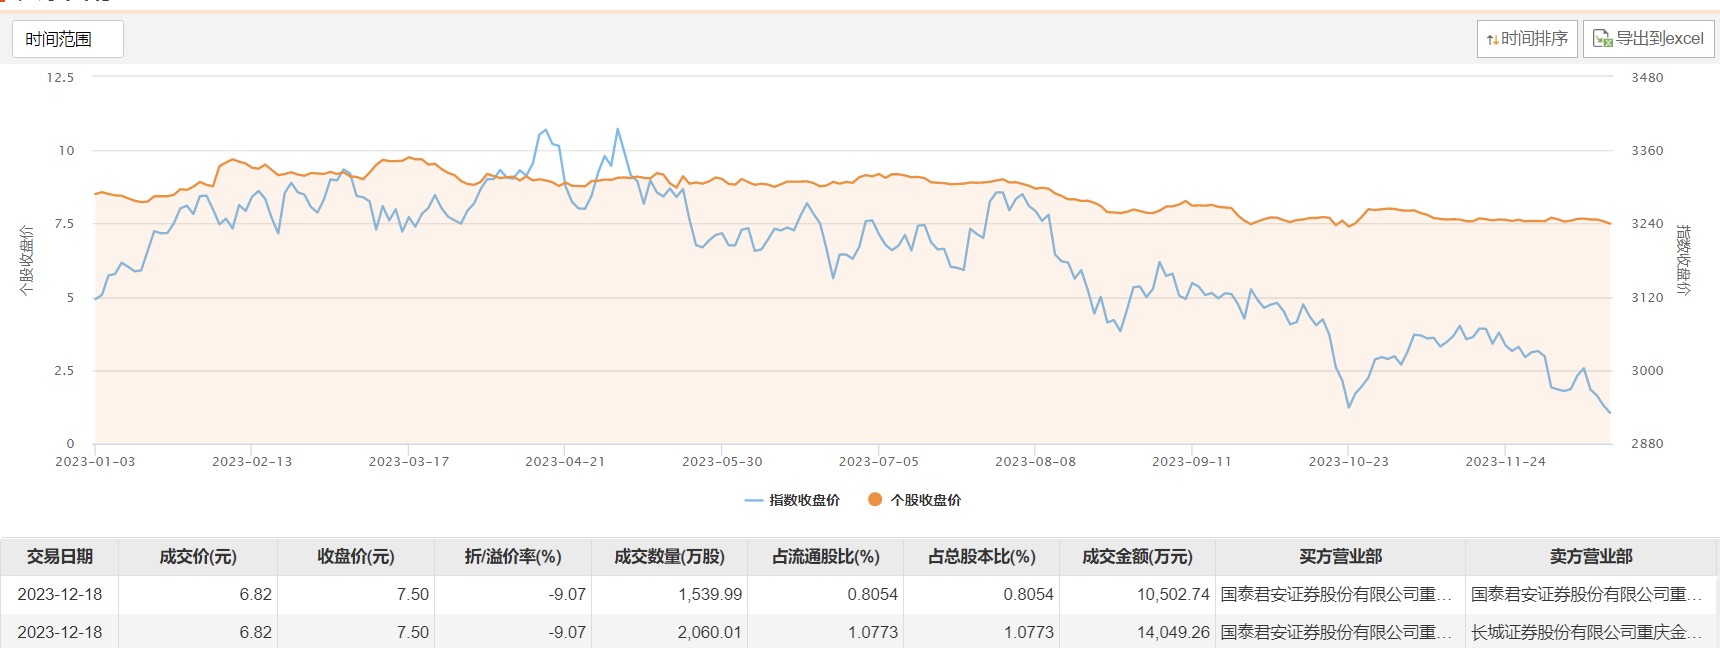Click the 2023-04-21 x-axis date label

tap(565, 462)
